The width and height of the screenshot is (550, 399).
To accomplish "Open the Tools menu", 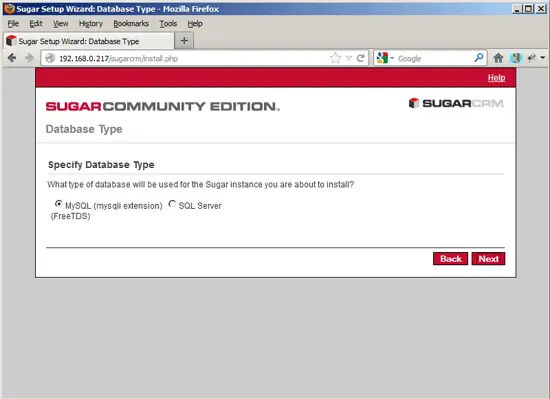I will pyautogui.click(x=168, y=23).
